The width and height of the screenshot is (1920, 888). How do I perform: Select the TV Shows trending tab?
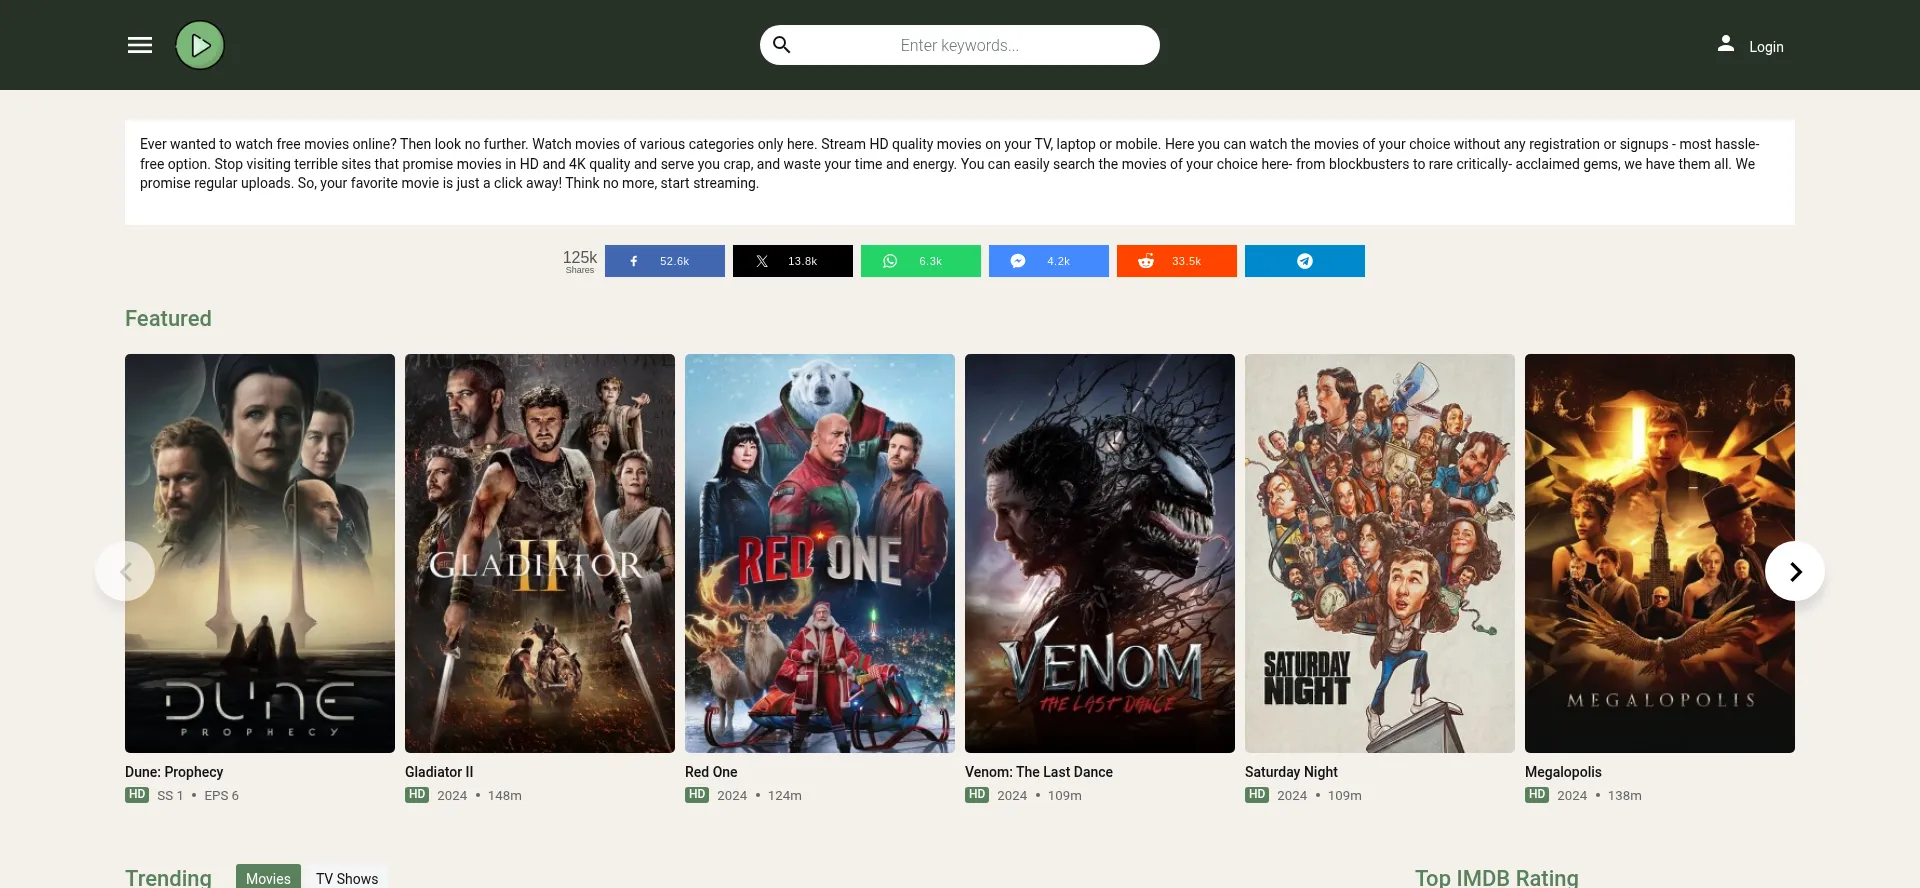(x=347, y=877)
